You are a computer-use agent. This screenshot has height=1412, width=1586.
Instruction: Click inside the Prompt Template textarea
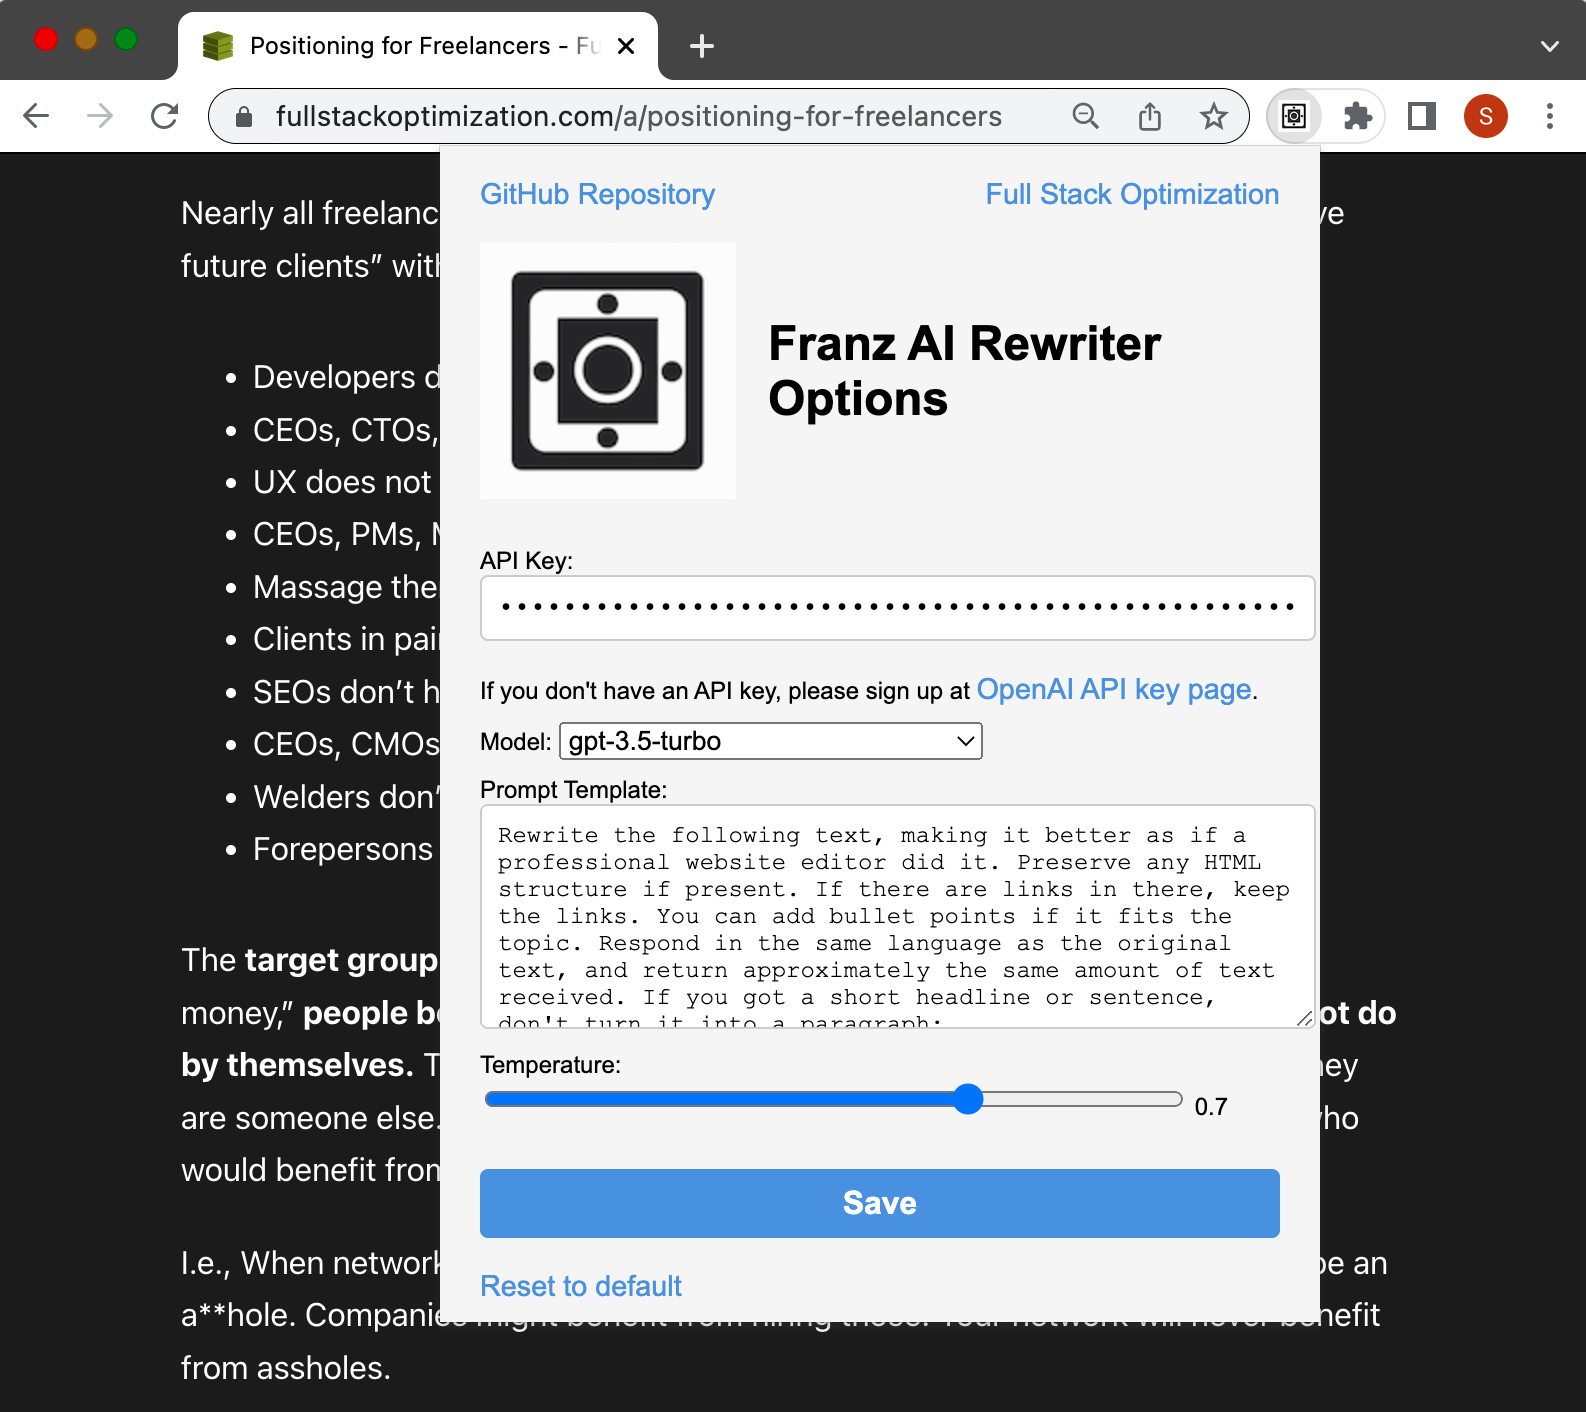click(897, 916)
